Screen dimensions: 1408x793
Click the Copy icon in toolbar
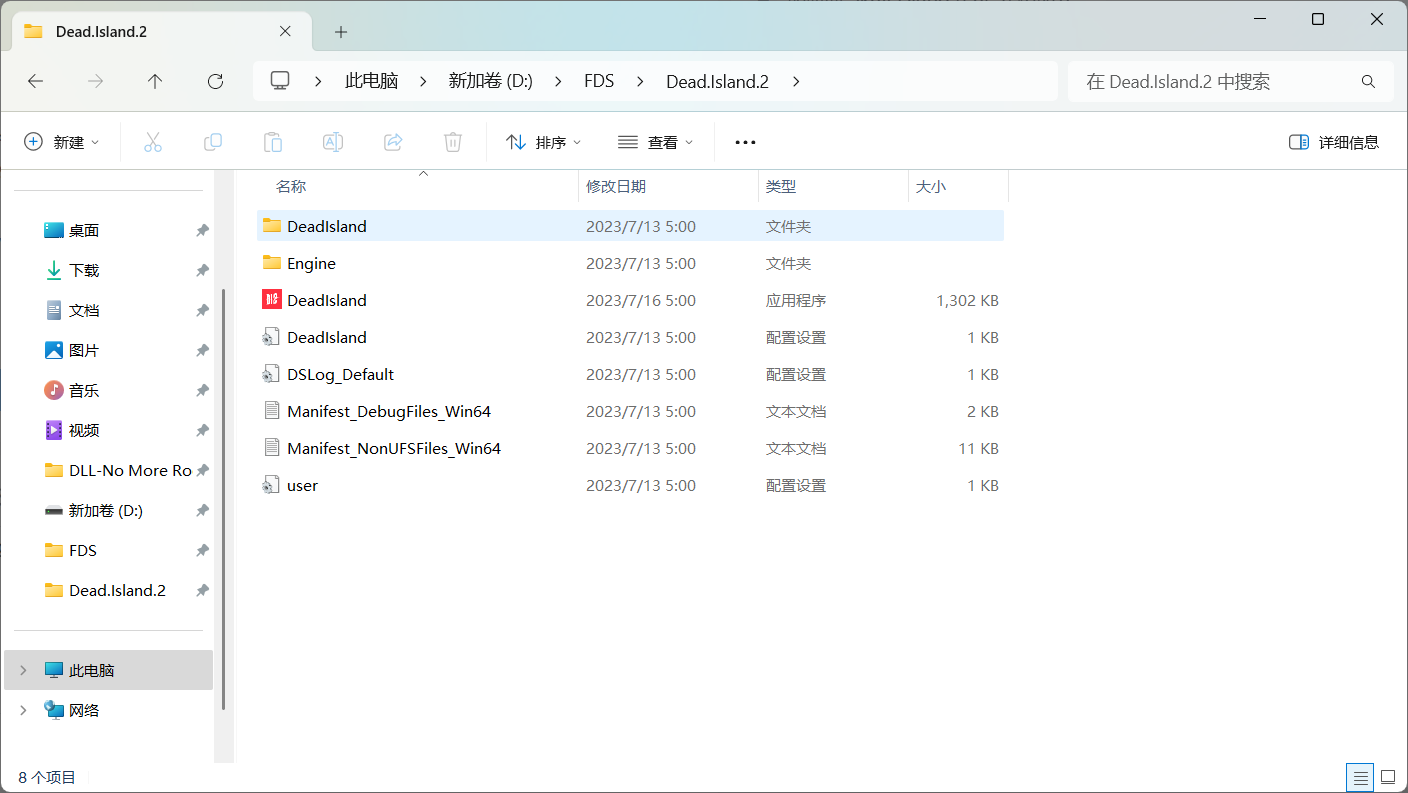point(213,142)
